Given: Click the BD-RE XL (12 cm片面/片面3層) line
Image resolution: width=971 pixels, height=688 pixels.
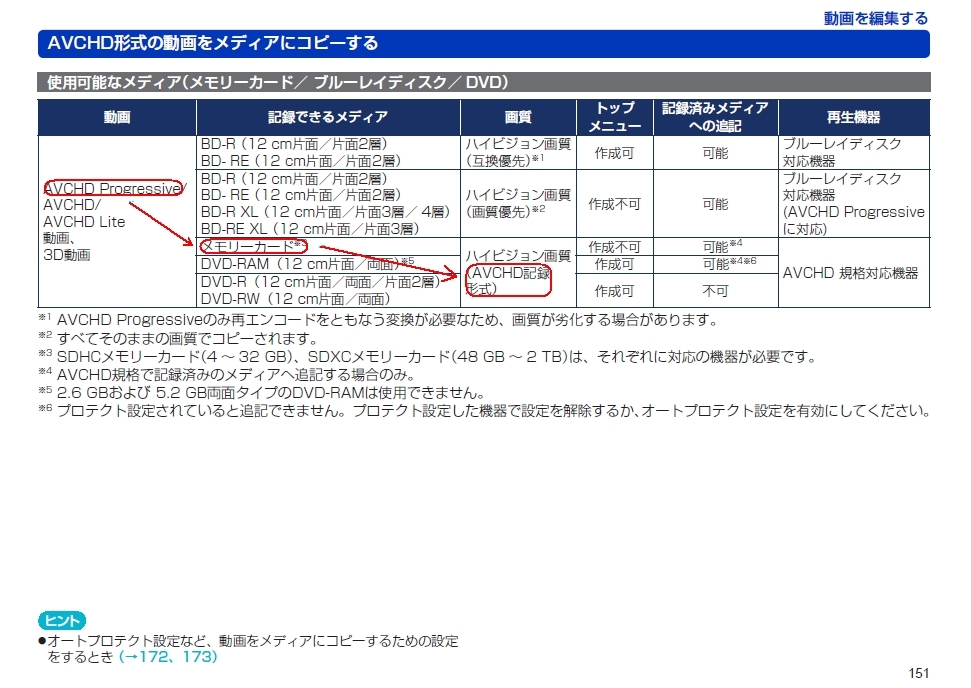Looking at the screenshot, I should pos(310,229).
